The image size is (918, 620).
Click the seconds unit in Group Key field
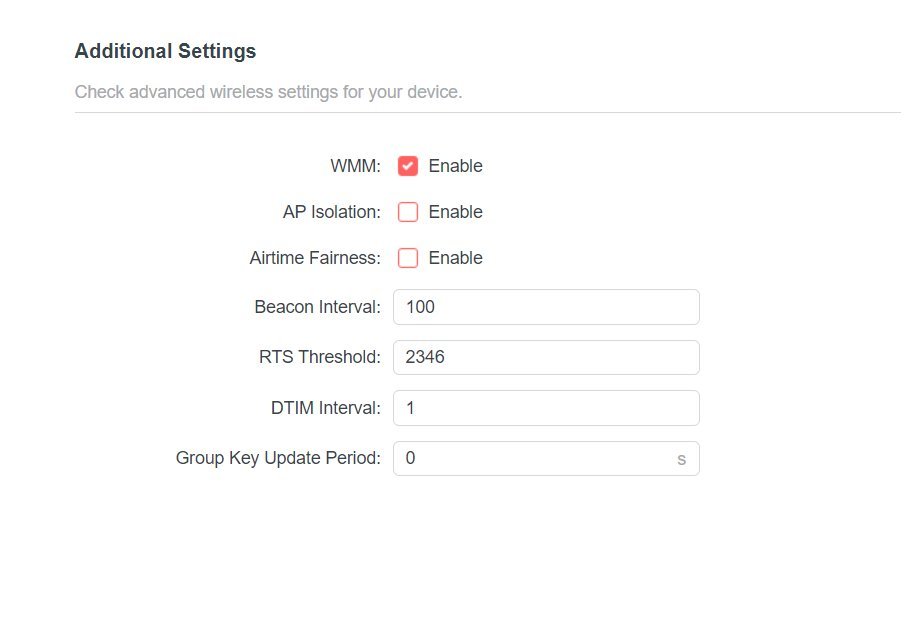(682, 459)
